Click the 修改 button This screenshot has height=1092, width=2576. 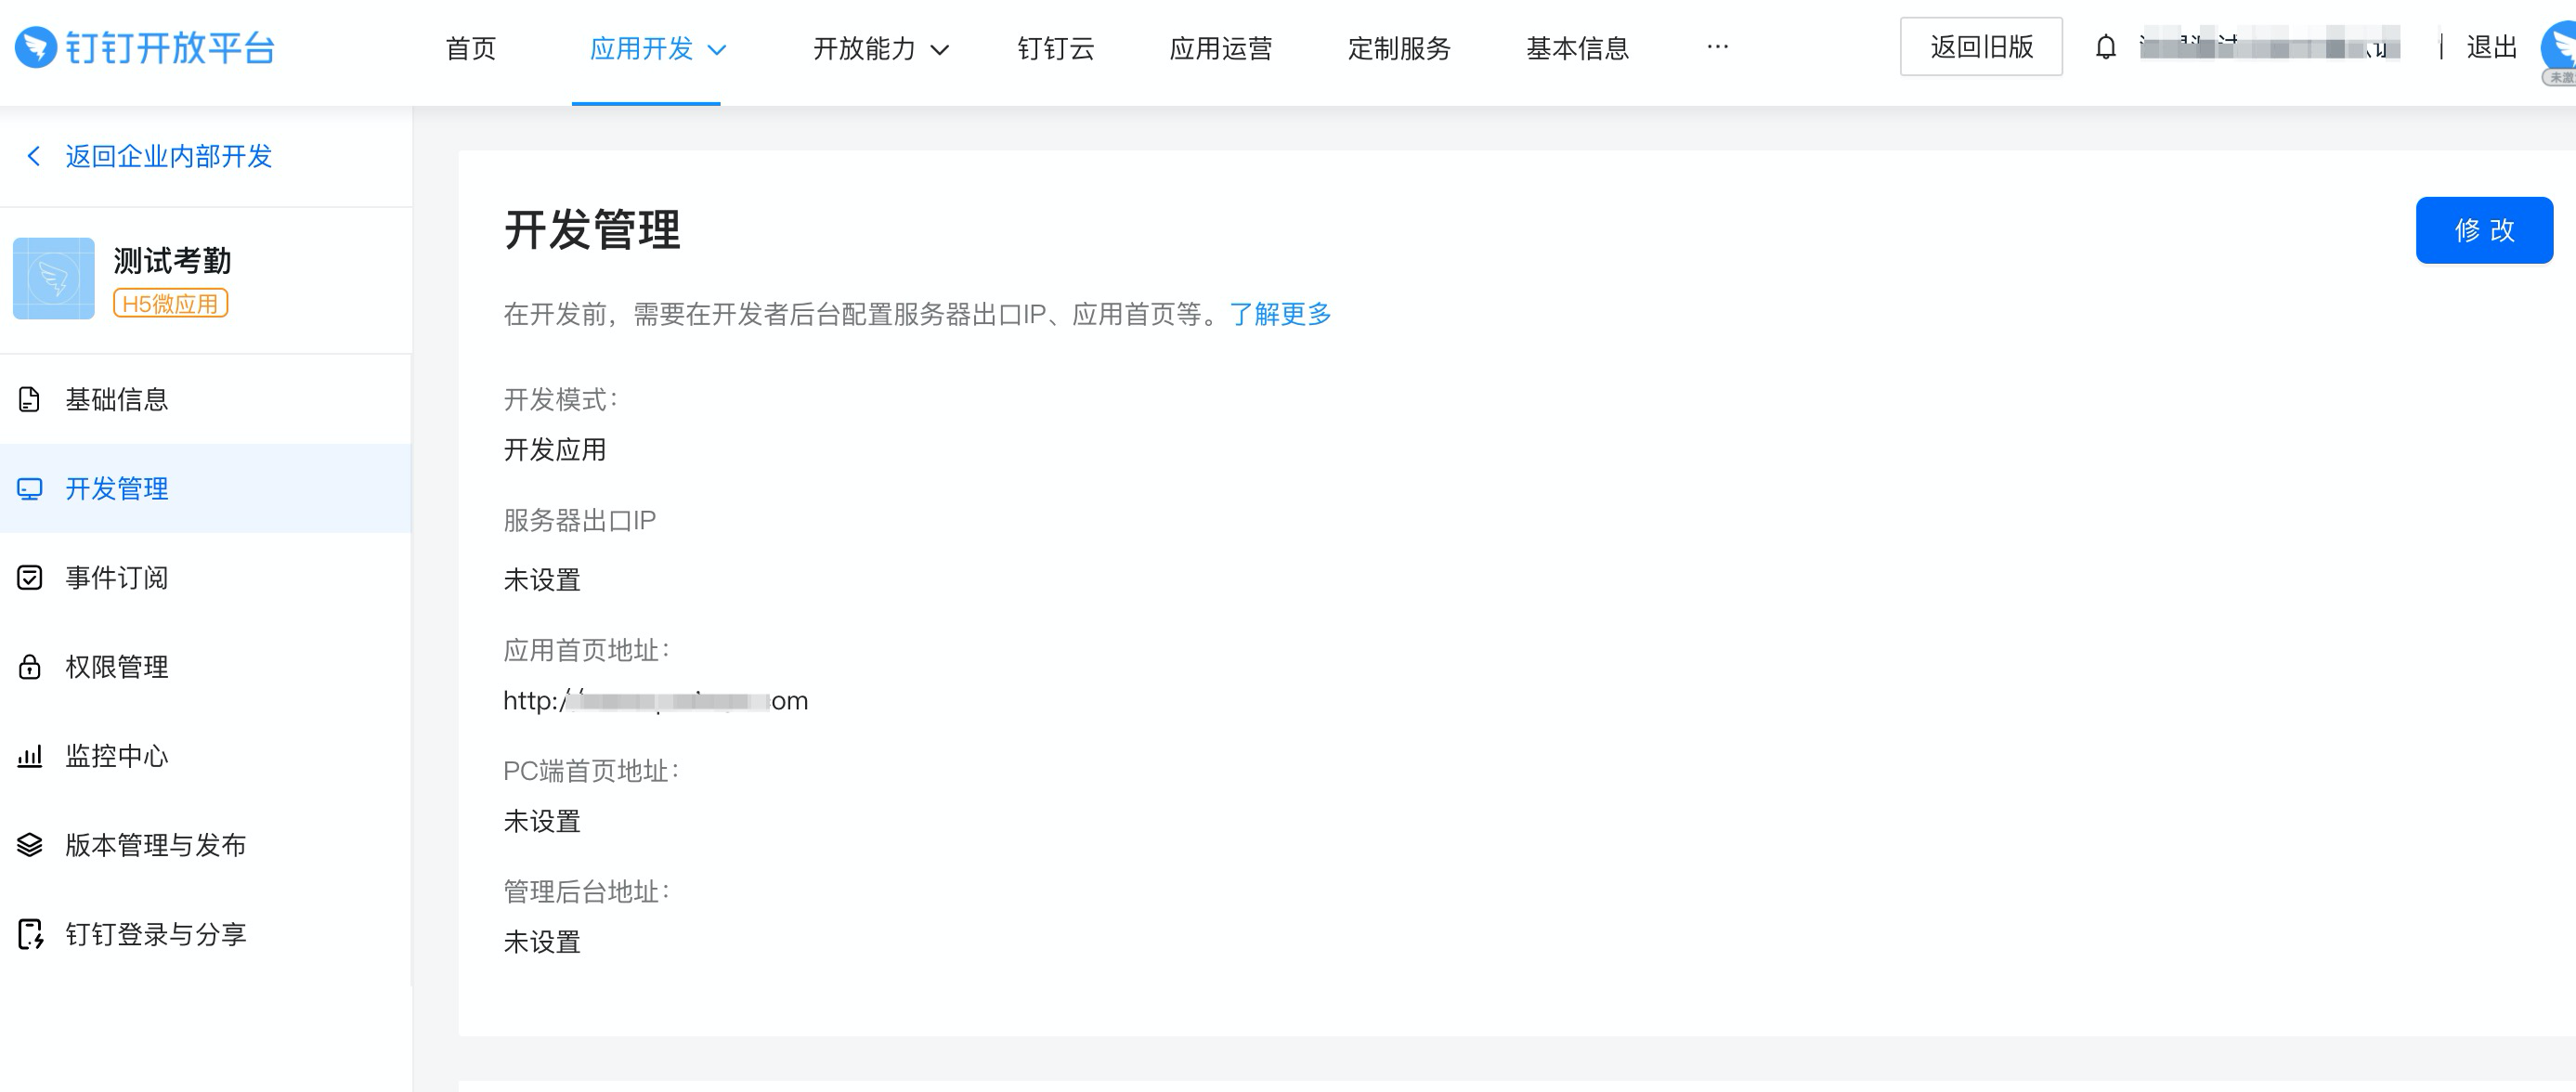(2484, 230)
